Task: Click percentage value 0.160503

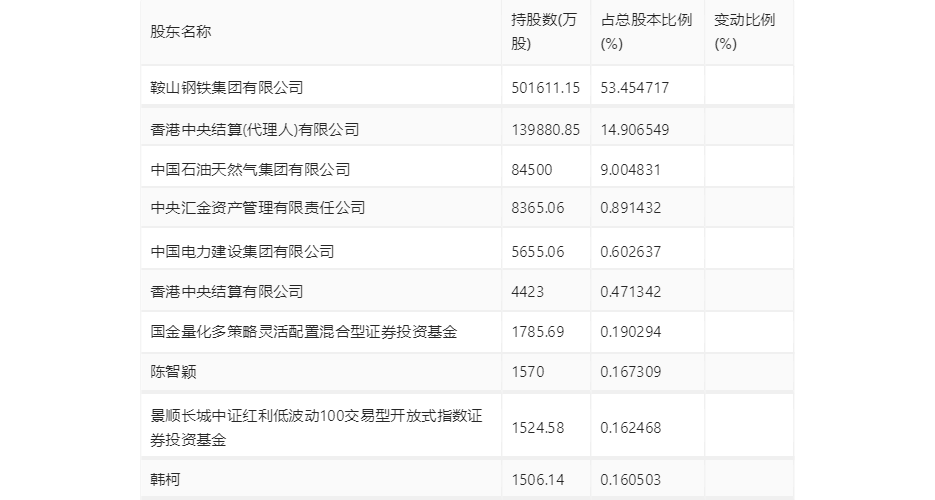Action: [x=631, y=479]
